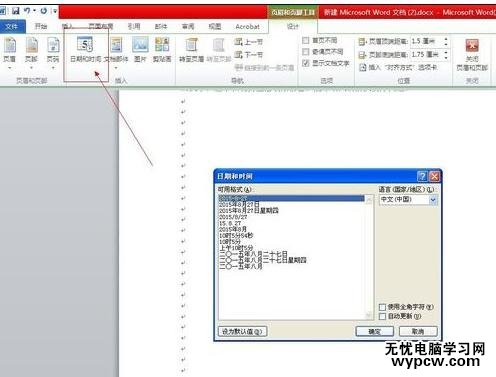The width and height of the screenshot is (496, 377).
Task: Enable the 奇偶页不同 (Different Odd & Even) checkbox
Action: (305, 52)
